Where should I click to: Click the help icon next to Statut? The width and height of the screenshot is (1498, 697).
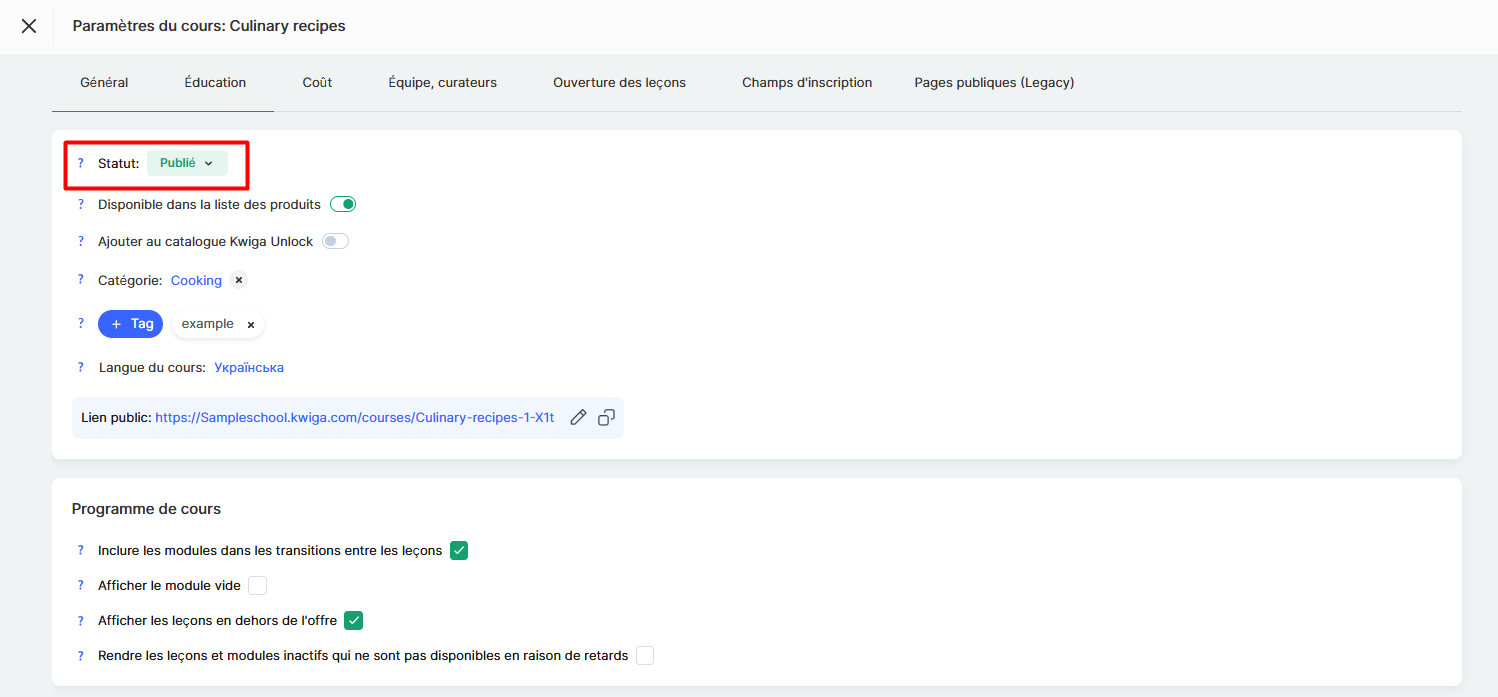pos(81,163)
